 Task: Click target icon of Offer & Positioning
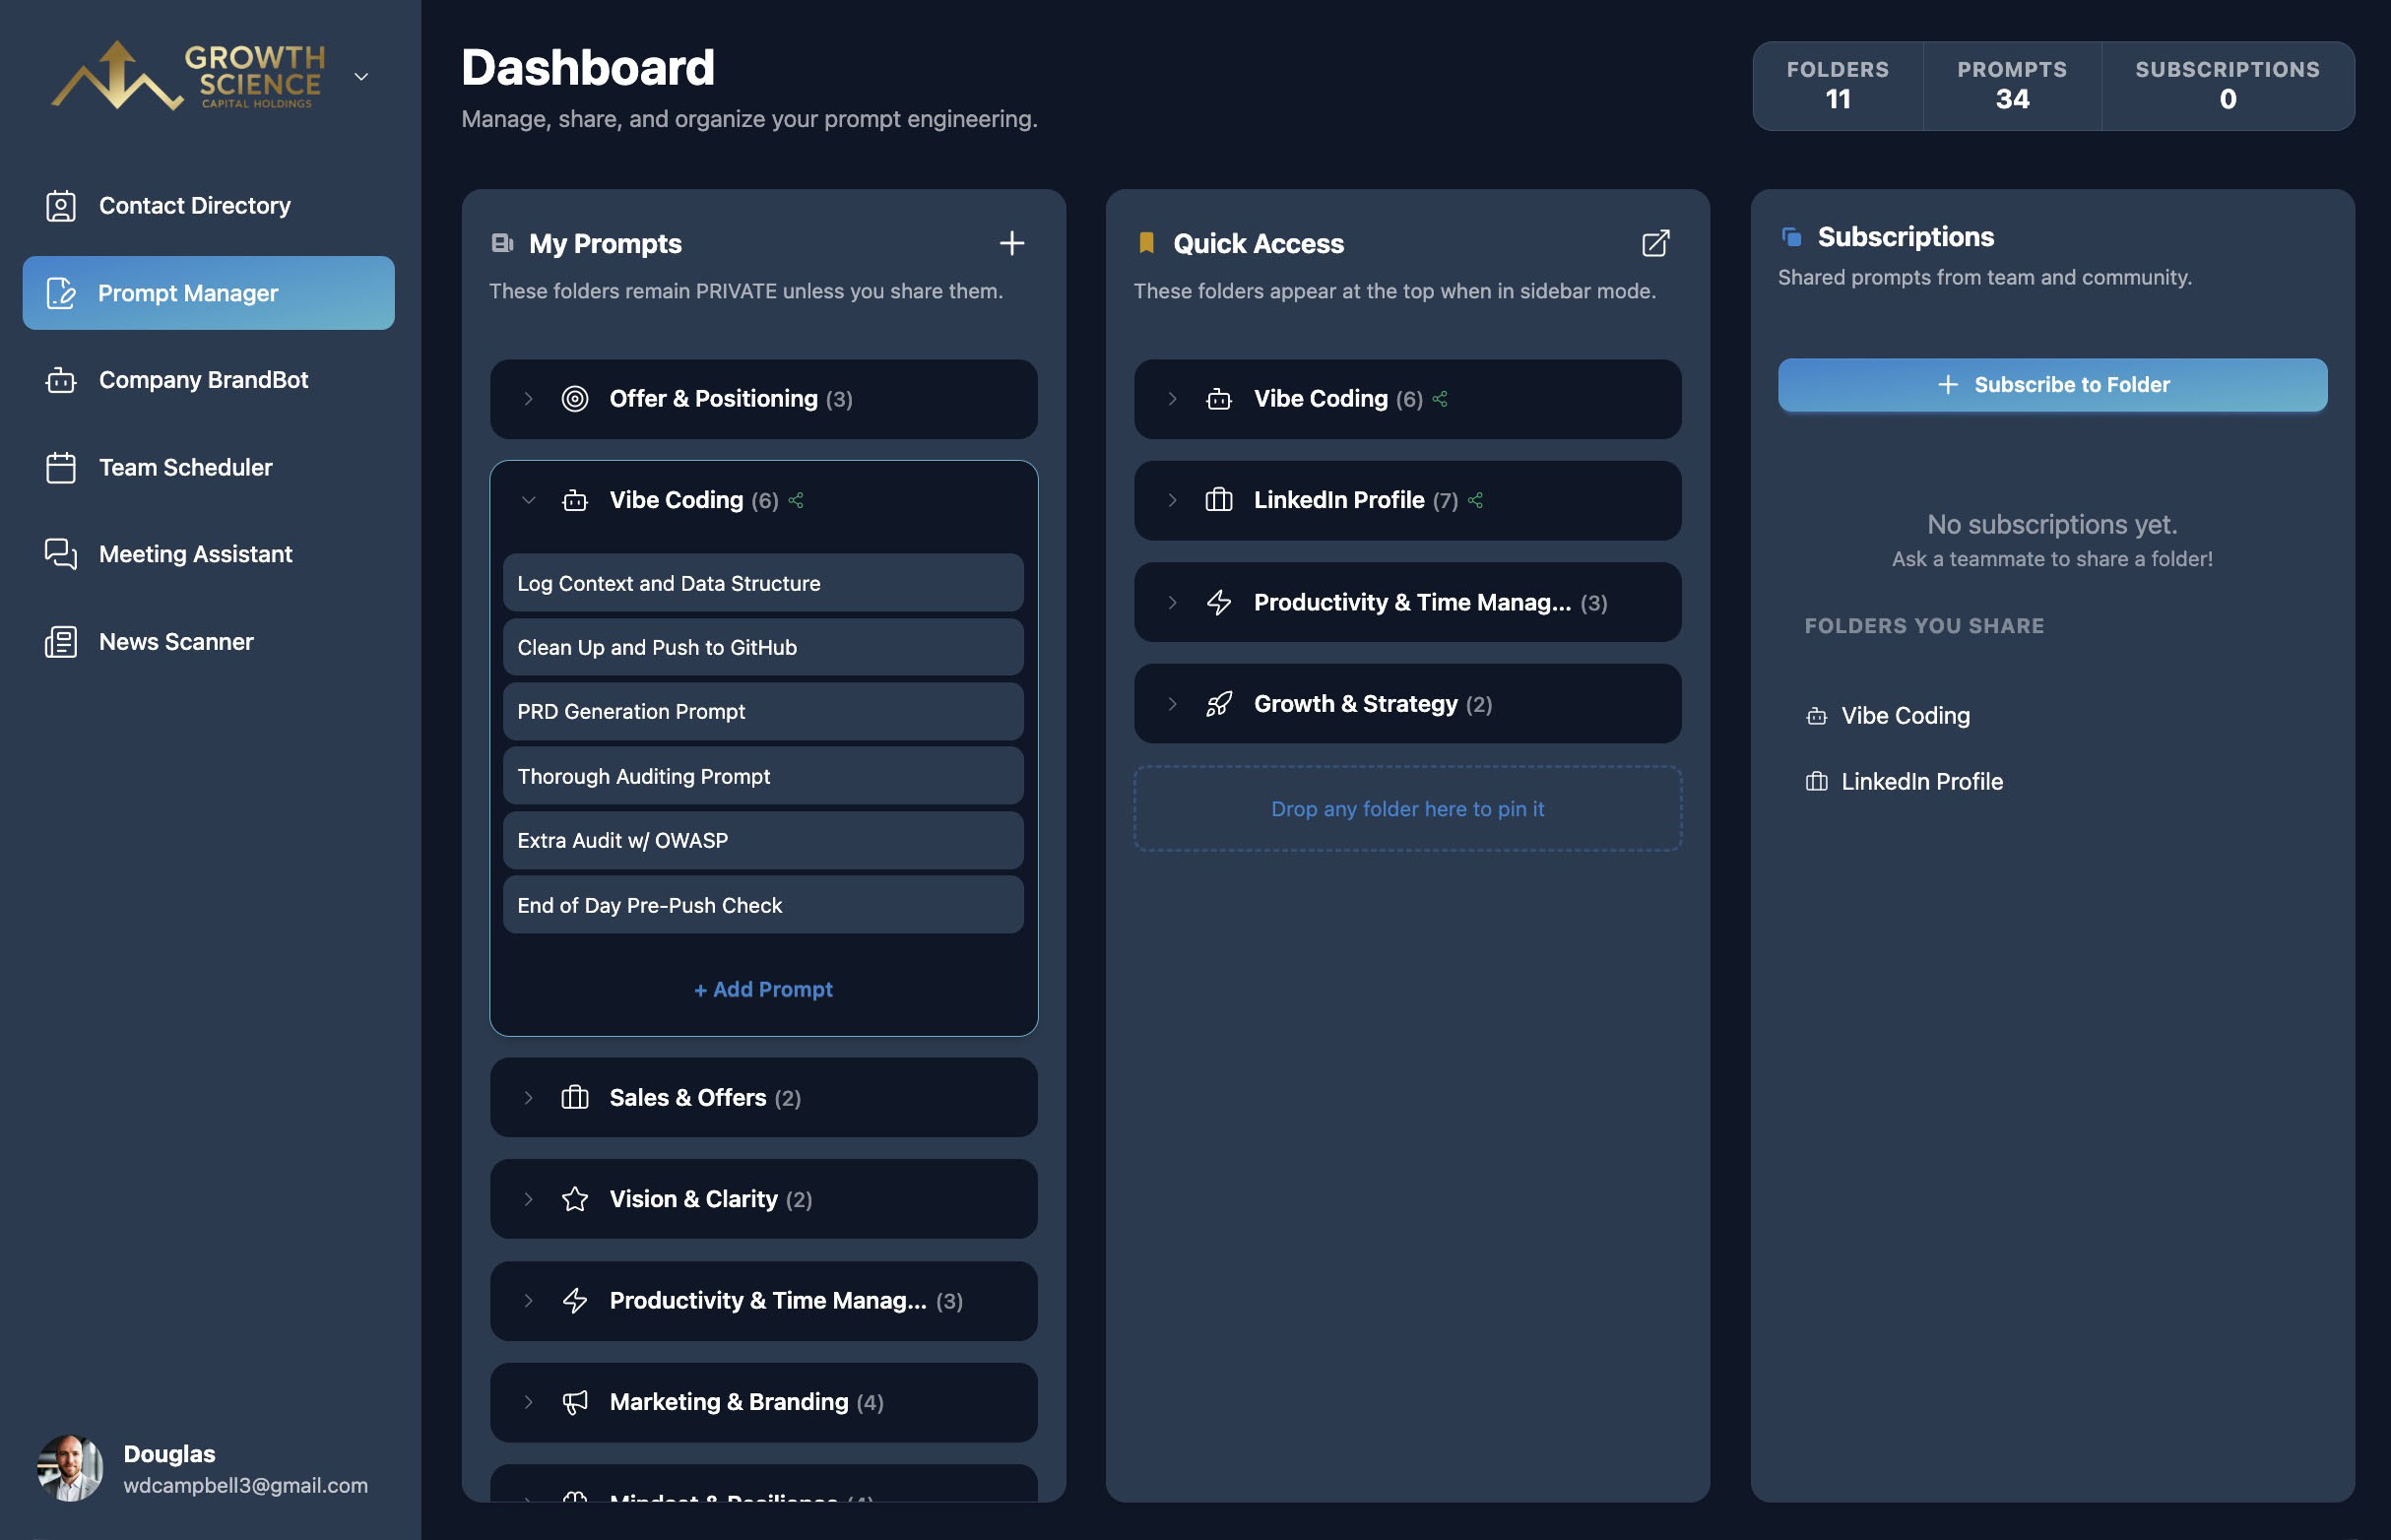tap(575, 399)
